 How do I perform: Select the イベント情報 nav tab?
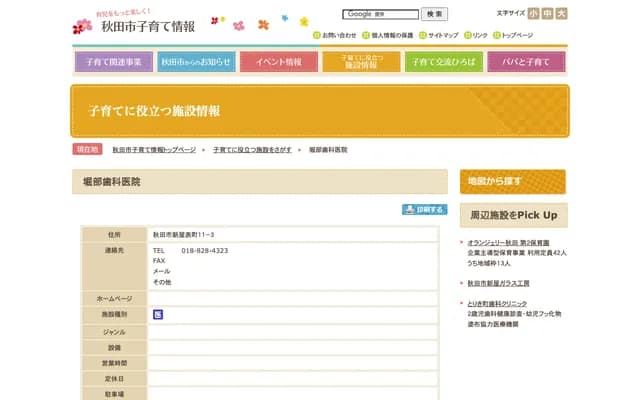tap(278, 62)
